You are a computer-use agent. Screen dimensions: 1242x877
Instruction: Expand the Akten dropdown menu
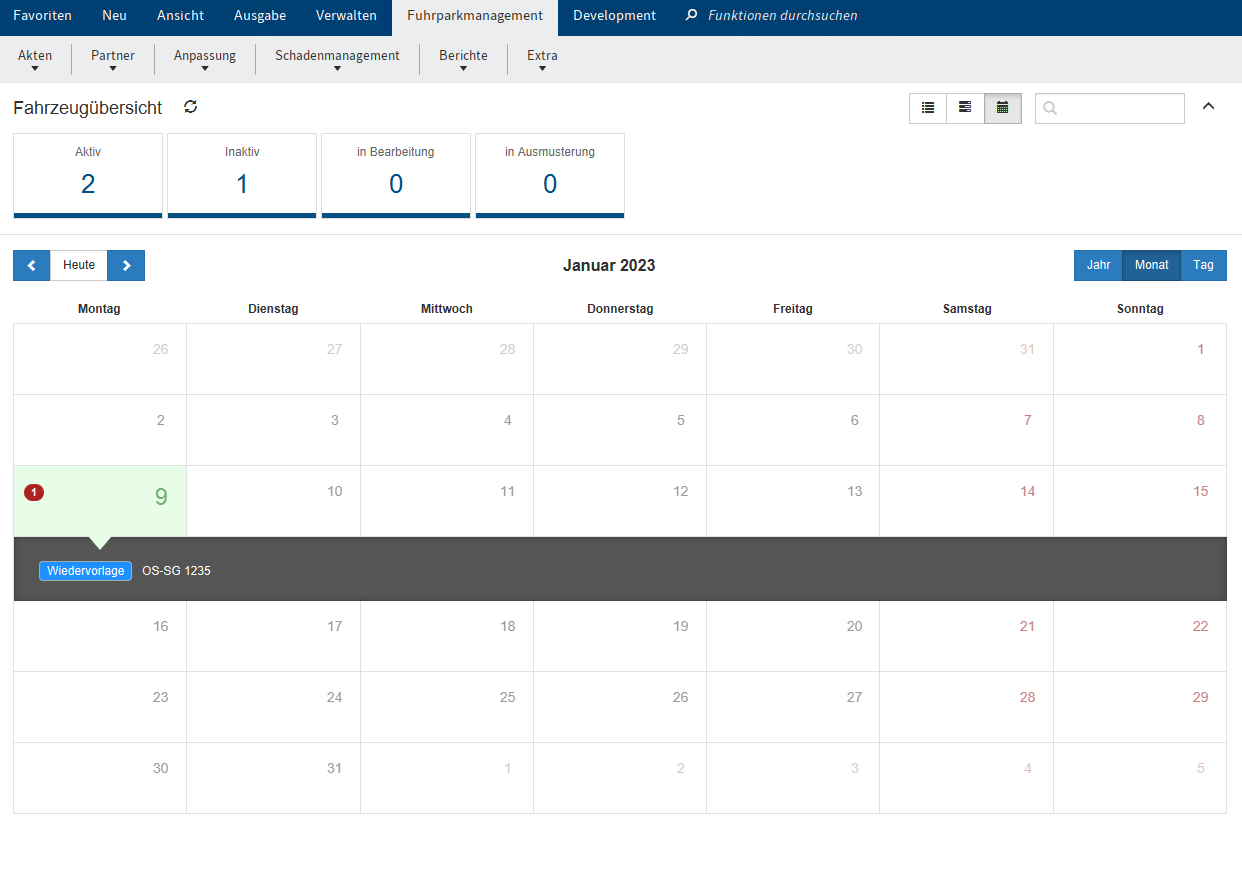point(35,60)
